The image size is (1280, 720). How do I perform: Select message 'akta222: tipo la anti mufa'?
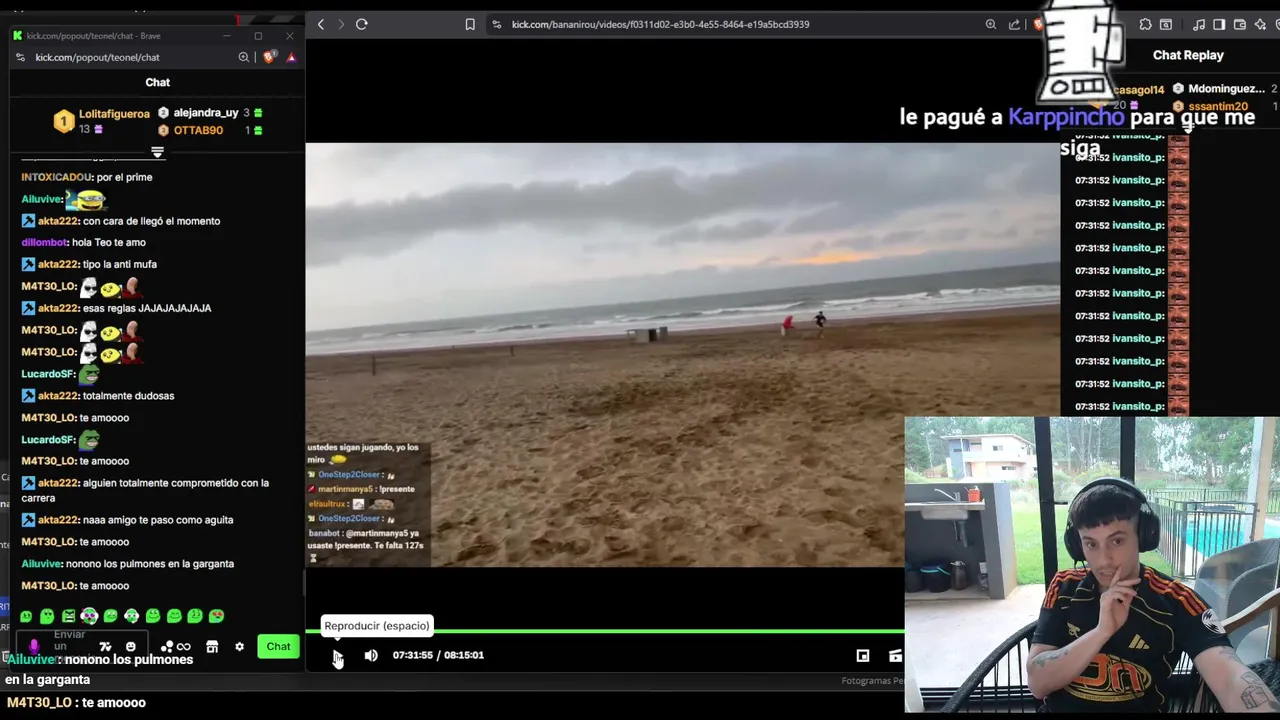coord(89,264)
